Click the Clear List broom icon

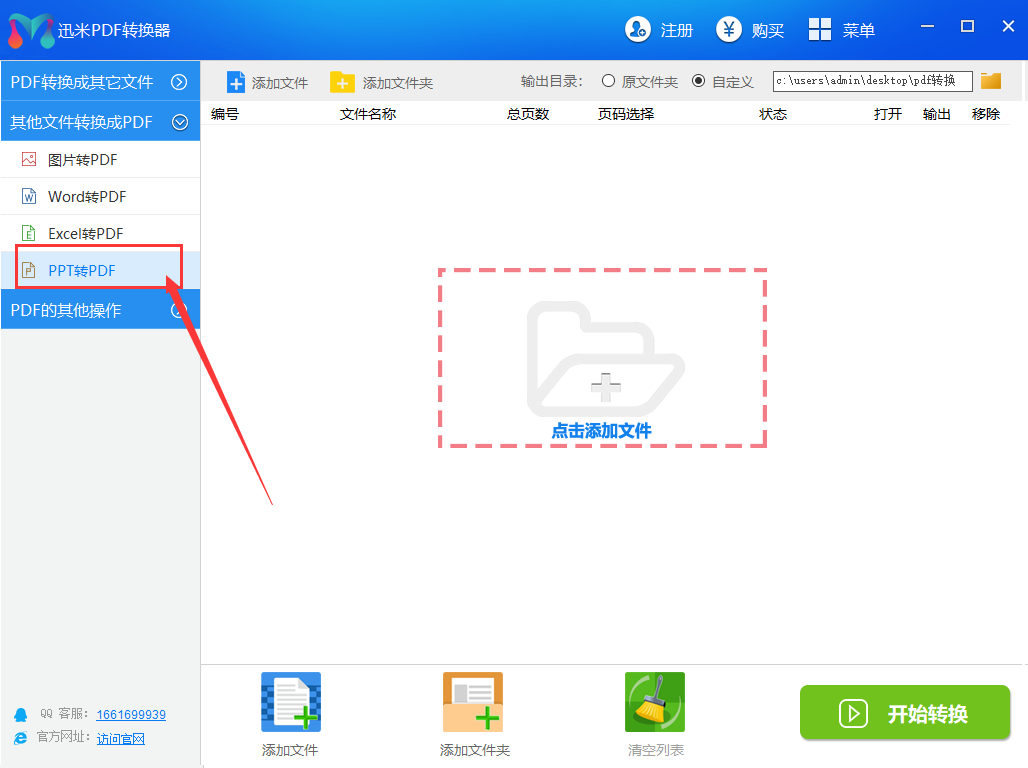(655, 702)
